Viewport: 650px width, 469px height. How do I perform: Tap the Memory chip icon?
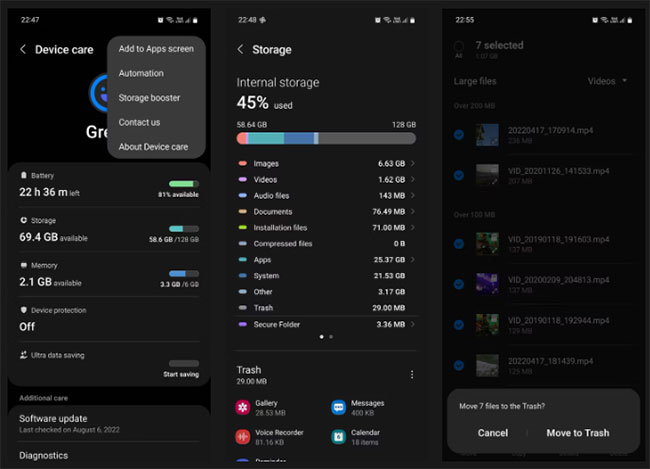[x=24, y=265]
